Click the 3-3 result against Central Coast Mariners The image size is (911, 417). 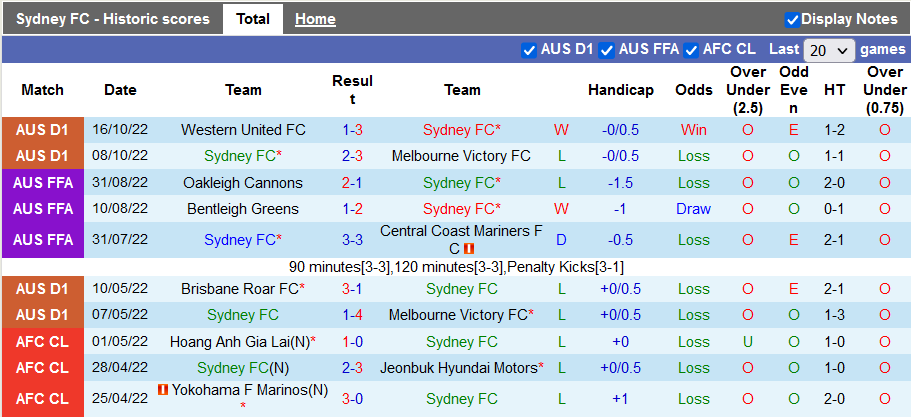pyautogui.click(x=353, y=240)
